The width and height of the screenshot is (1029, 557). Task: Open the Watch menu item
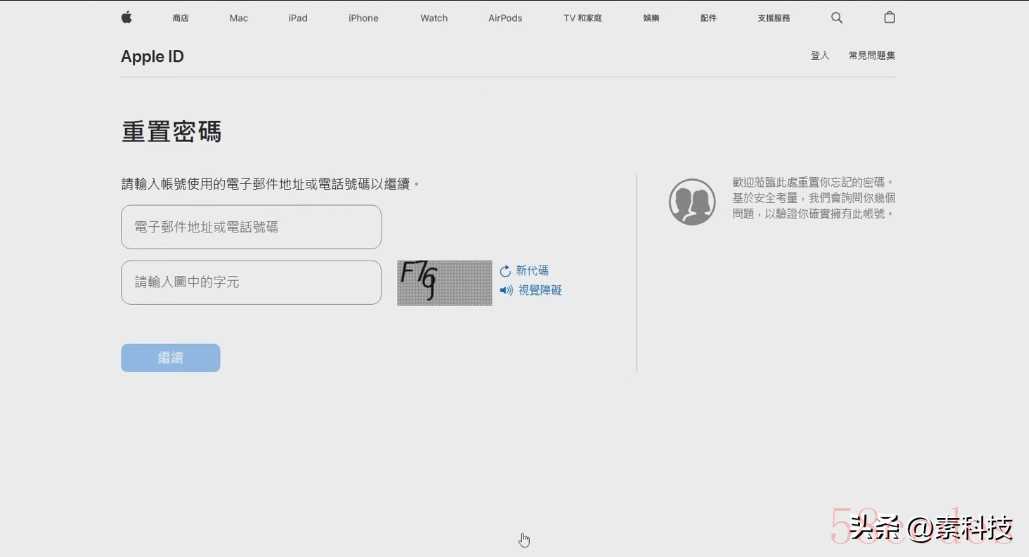tap(434, 18)
